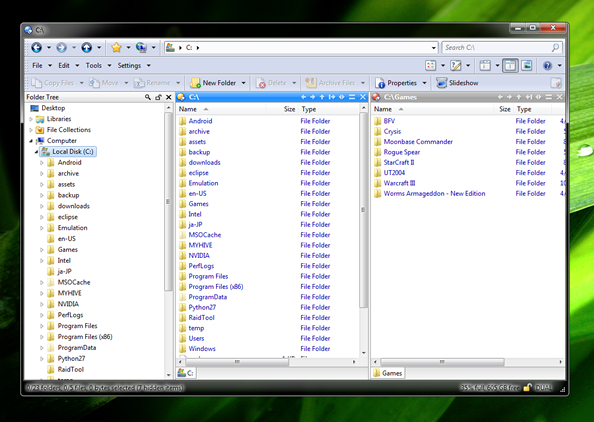594x422 pixels.
Task: Open the network computer icon in toolbar
Action: click(141, 47)
